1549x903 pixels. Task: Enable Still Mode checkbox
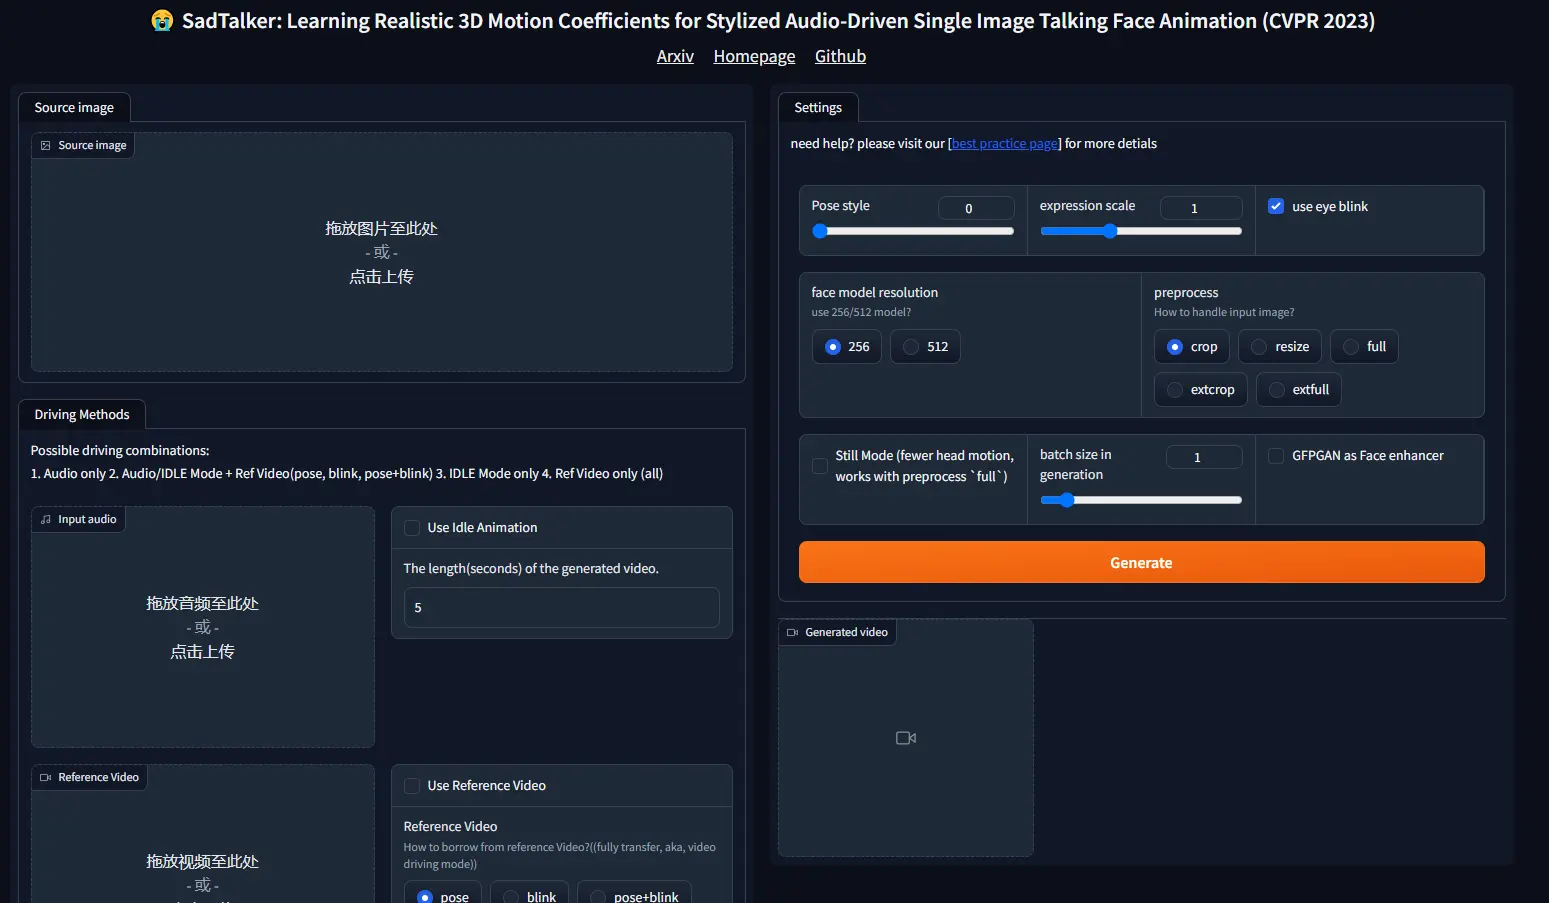pos(820,466)
